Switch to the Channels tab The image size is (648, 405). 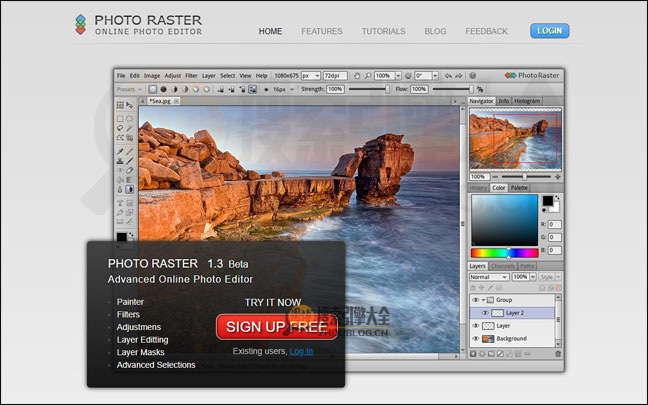pyautogui.click(x=503, y=266)
